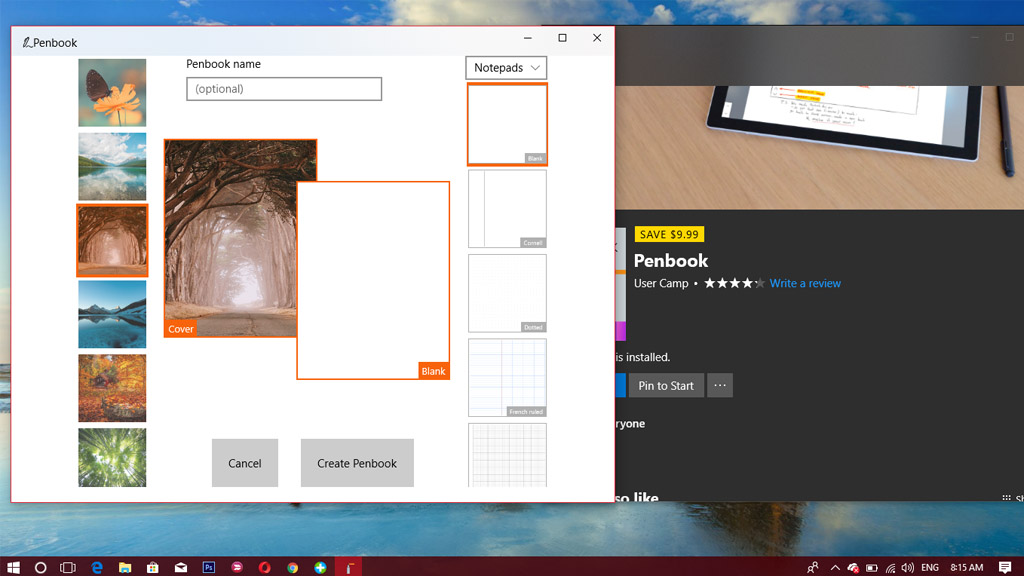Select the cloudy mountain lake cover thumbnail
The width and height of the screenshot is (1024, 576).
(x=112, y=167)
